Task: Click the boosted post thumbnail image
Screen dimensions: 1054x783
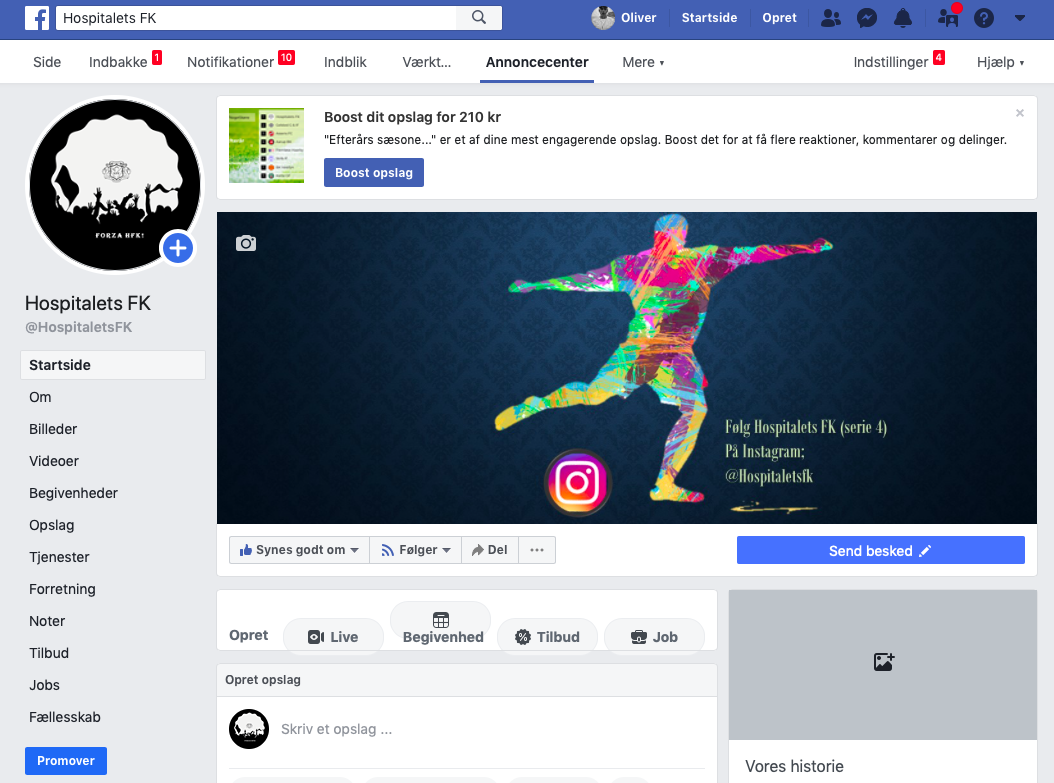Action: point(266,145)
